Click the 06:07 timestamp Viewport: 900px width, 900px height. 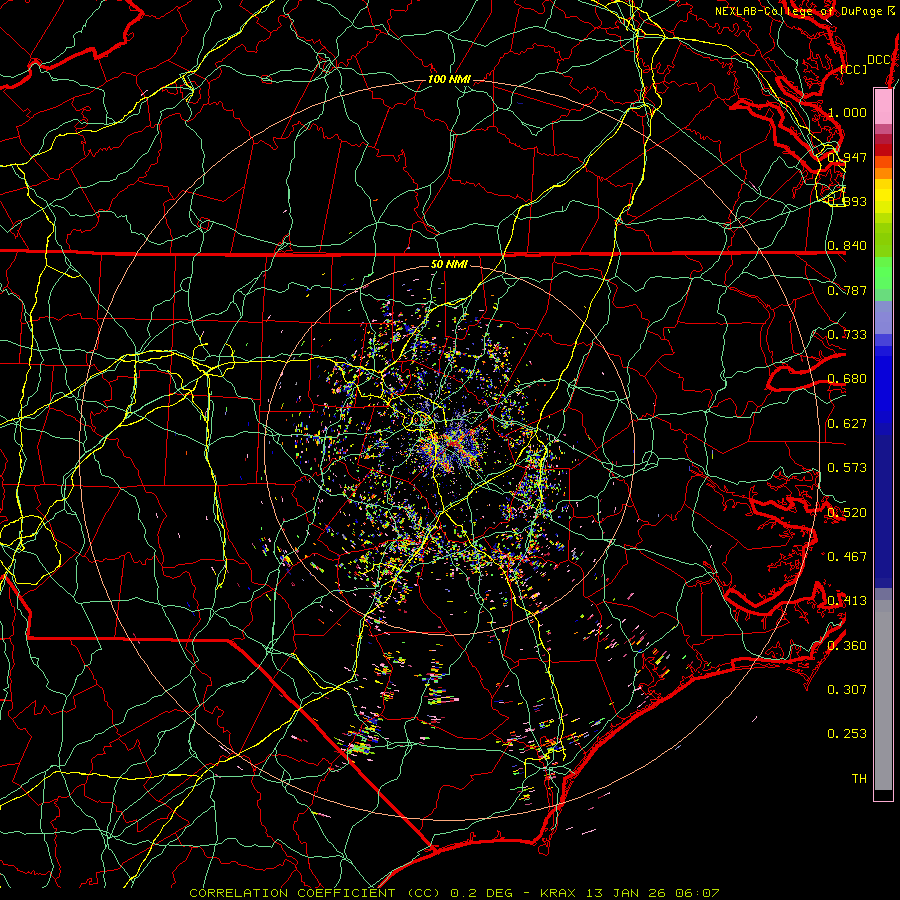pyautogui.click(x=698, y=893)
